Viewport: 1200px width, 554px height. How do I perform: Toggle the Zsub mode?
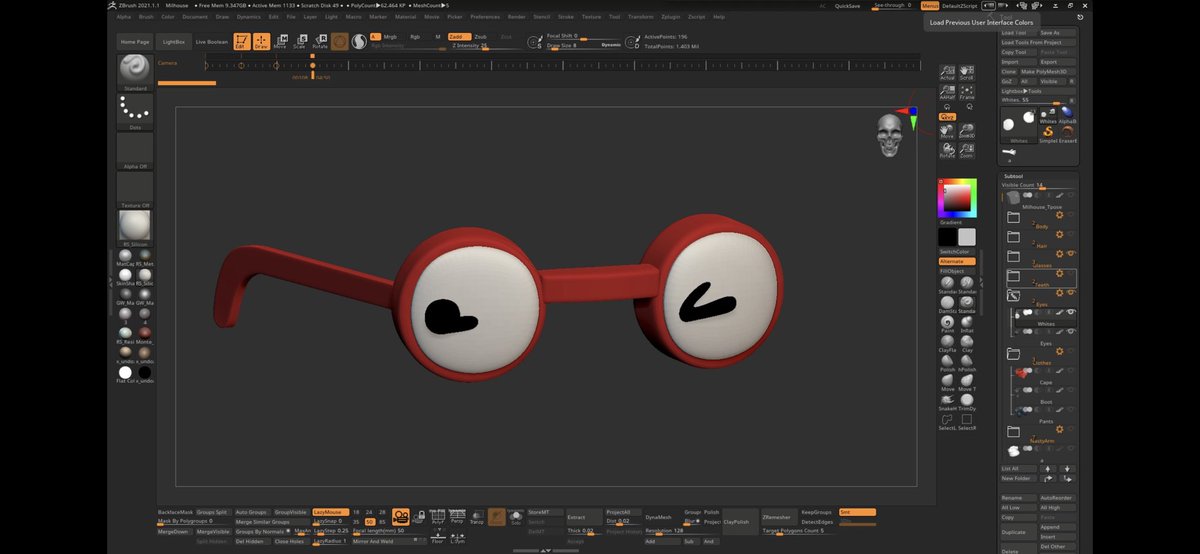(481, 36)
